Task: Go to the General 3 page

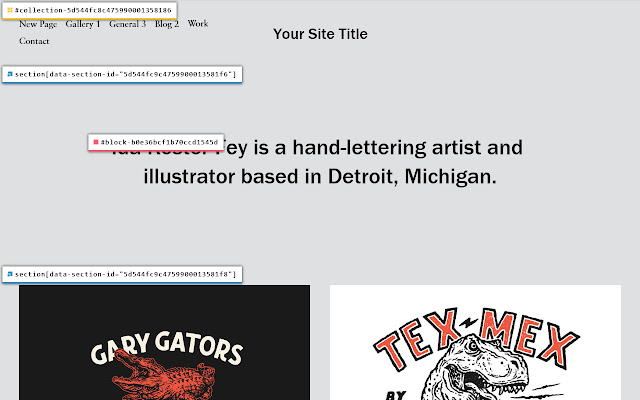Action: (x=127, y=24)
